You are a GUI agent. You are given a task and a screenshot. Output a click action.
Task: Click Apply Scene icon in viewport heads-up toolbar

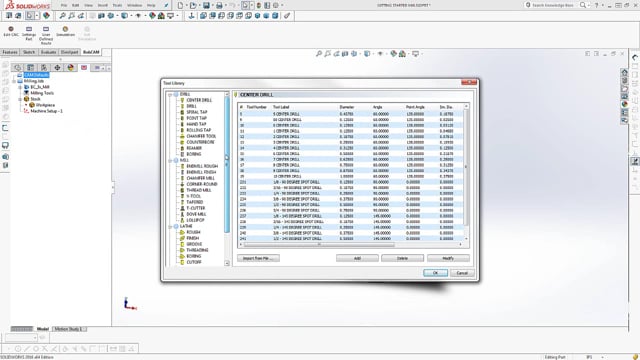pos(402,53)
